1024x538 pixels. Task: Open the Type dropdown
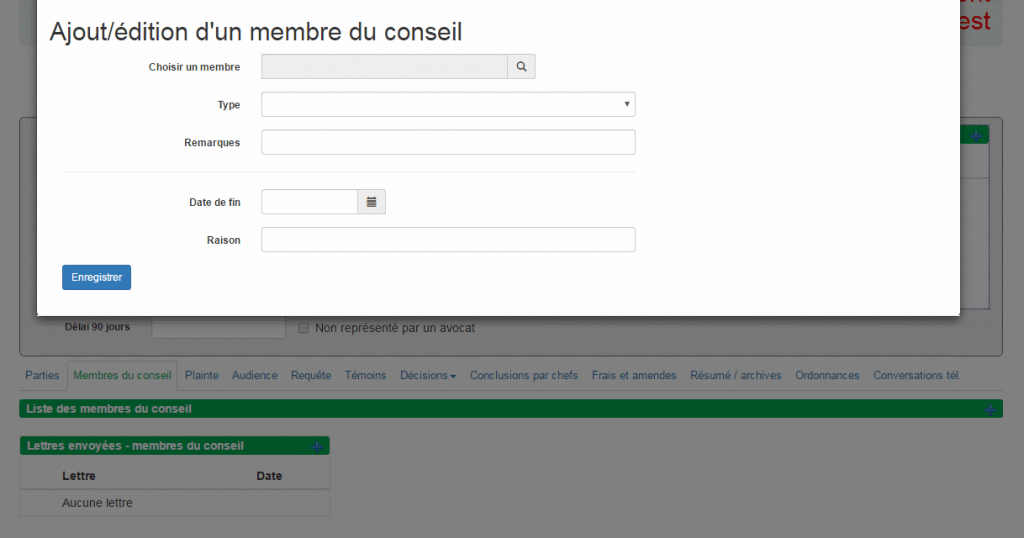pyautogui.click(x=448, y=104)
